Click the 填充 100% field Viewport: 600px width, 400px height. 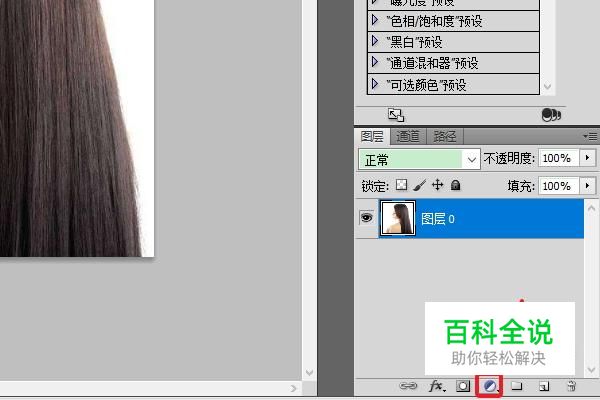558,186
